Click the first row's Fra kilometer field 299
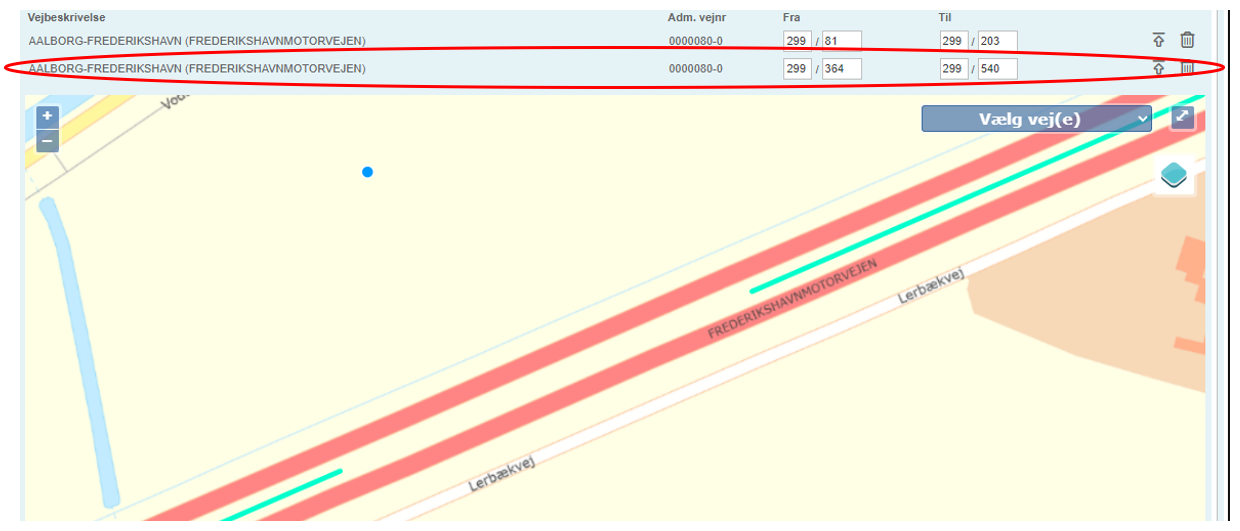The image size is (1240, 531). [797, 41]
